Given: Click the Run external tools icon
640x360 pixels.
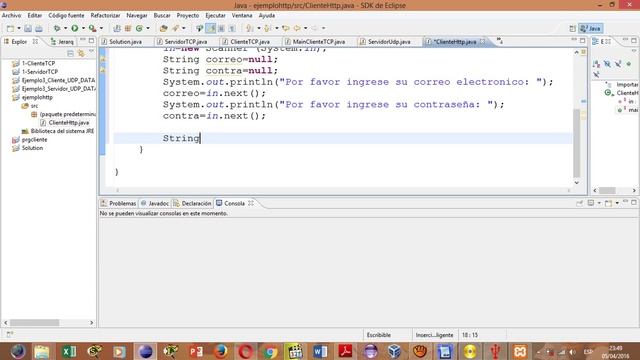Looking at the screenshot, I should click(93, 28).
